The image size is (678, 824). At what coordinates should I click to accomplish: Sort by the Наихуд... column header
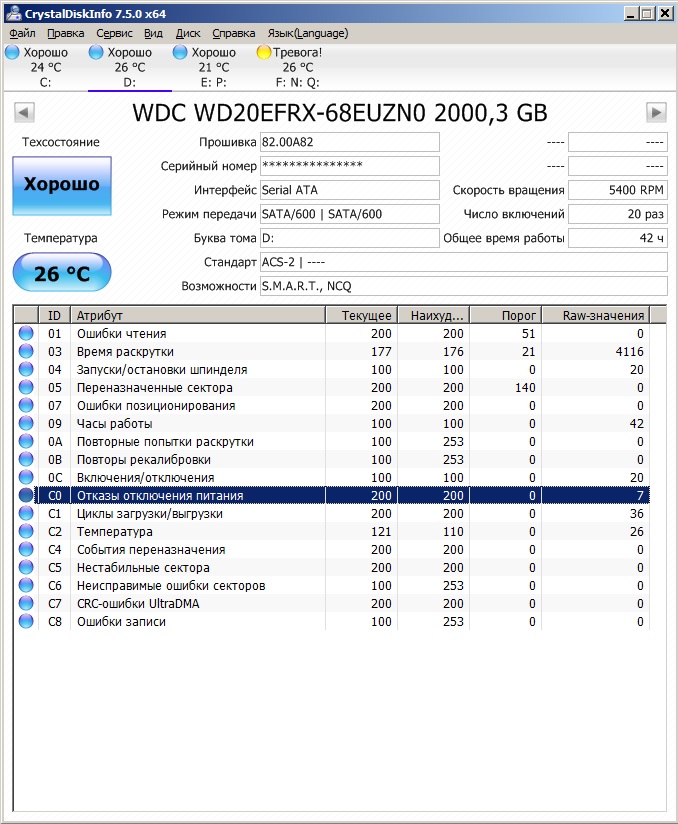434,315
